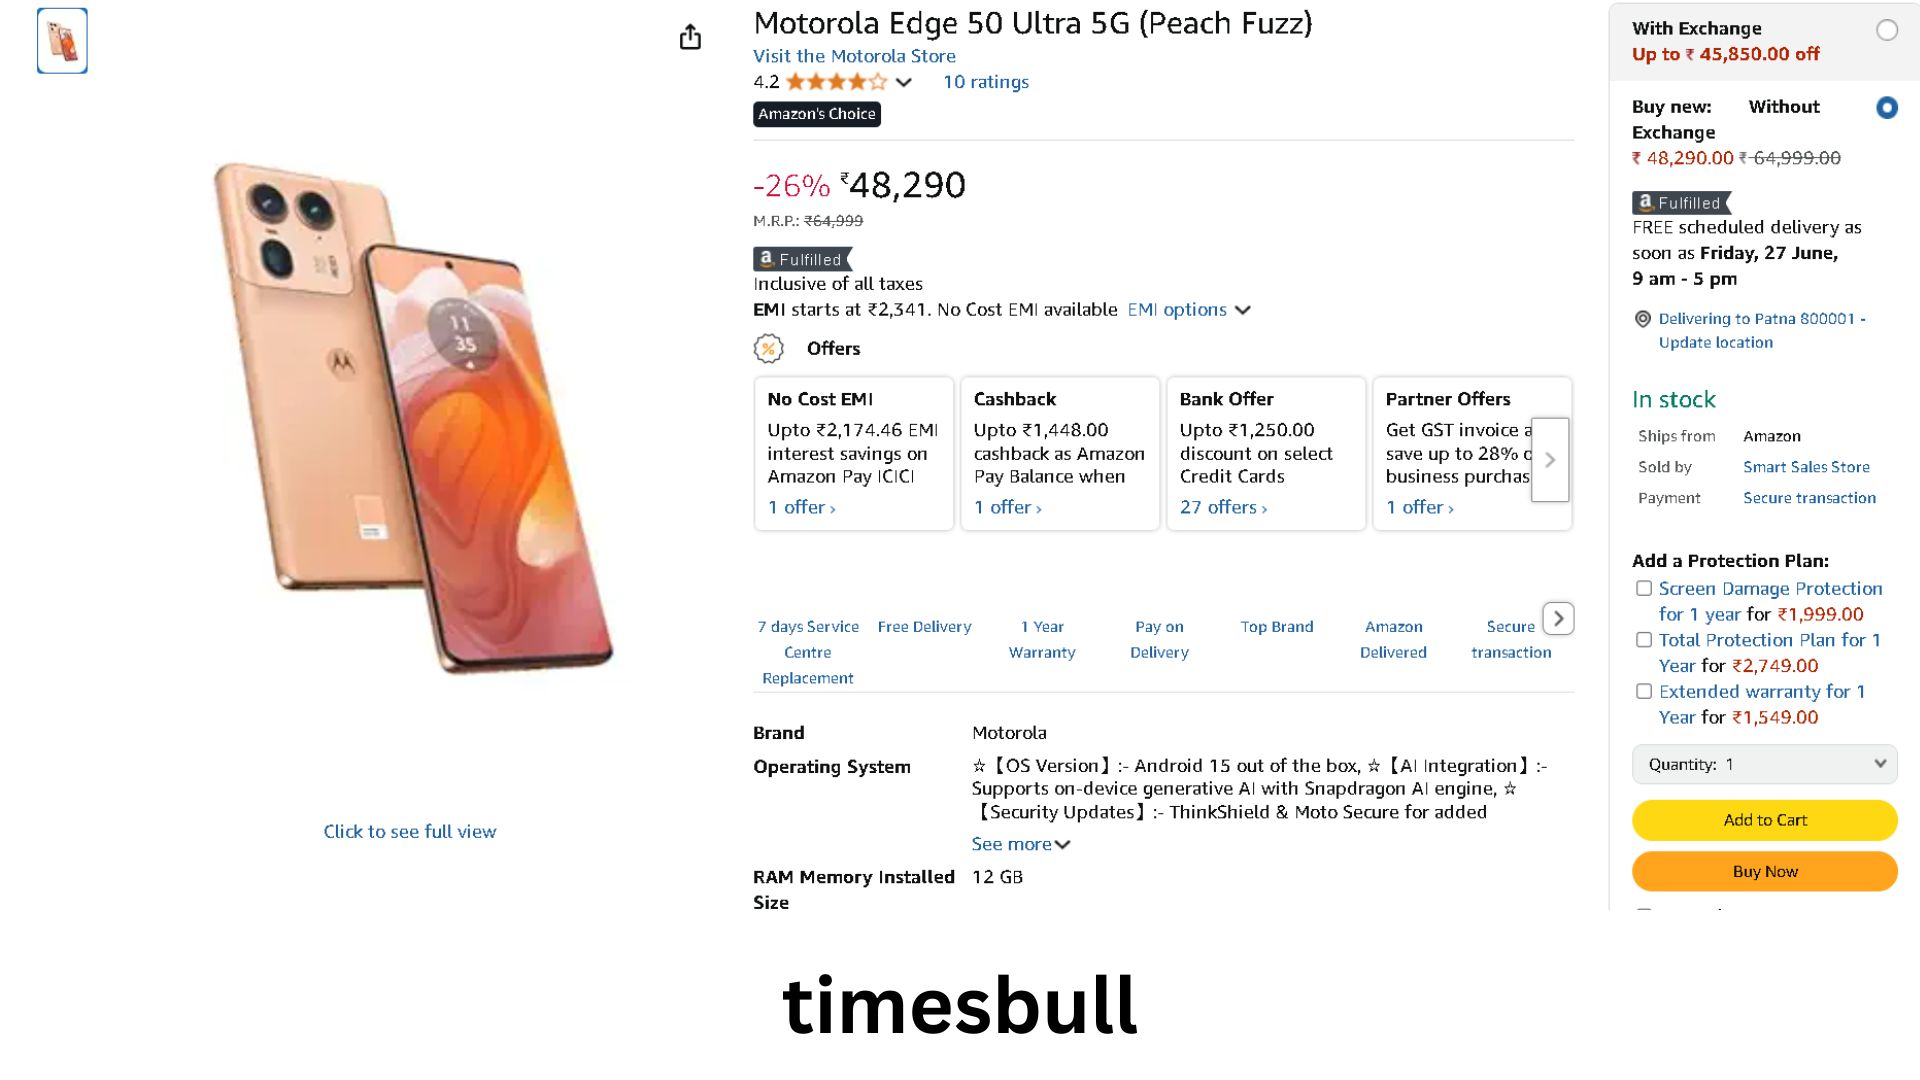The image size is (1920, 1080).
Task: Open the Quantity dropdown
Action: pyautogui.click(x=1764, y=764)
